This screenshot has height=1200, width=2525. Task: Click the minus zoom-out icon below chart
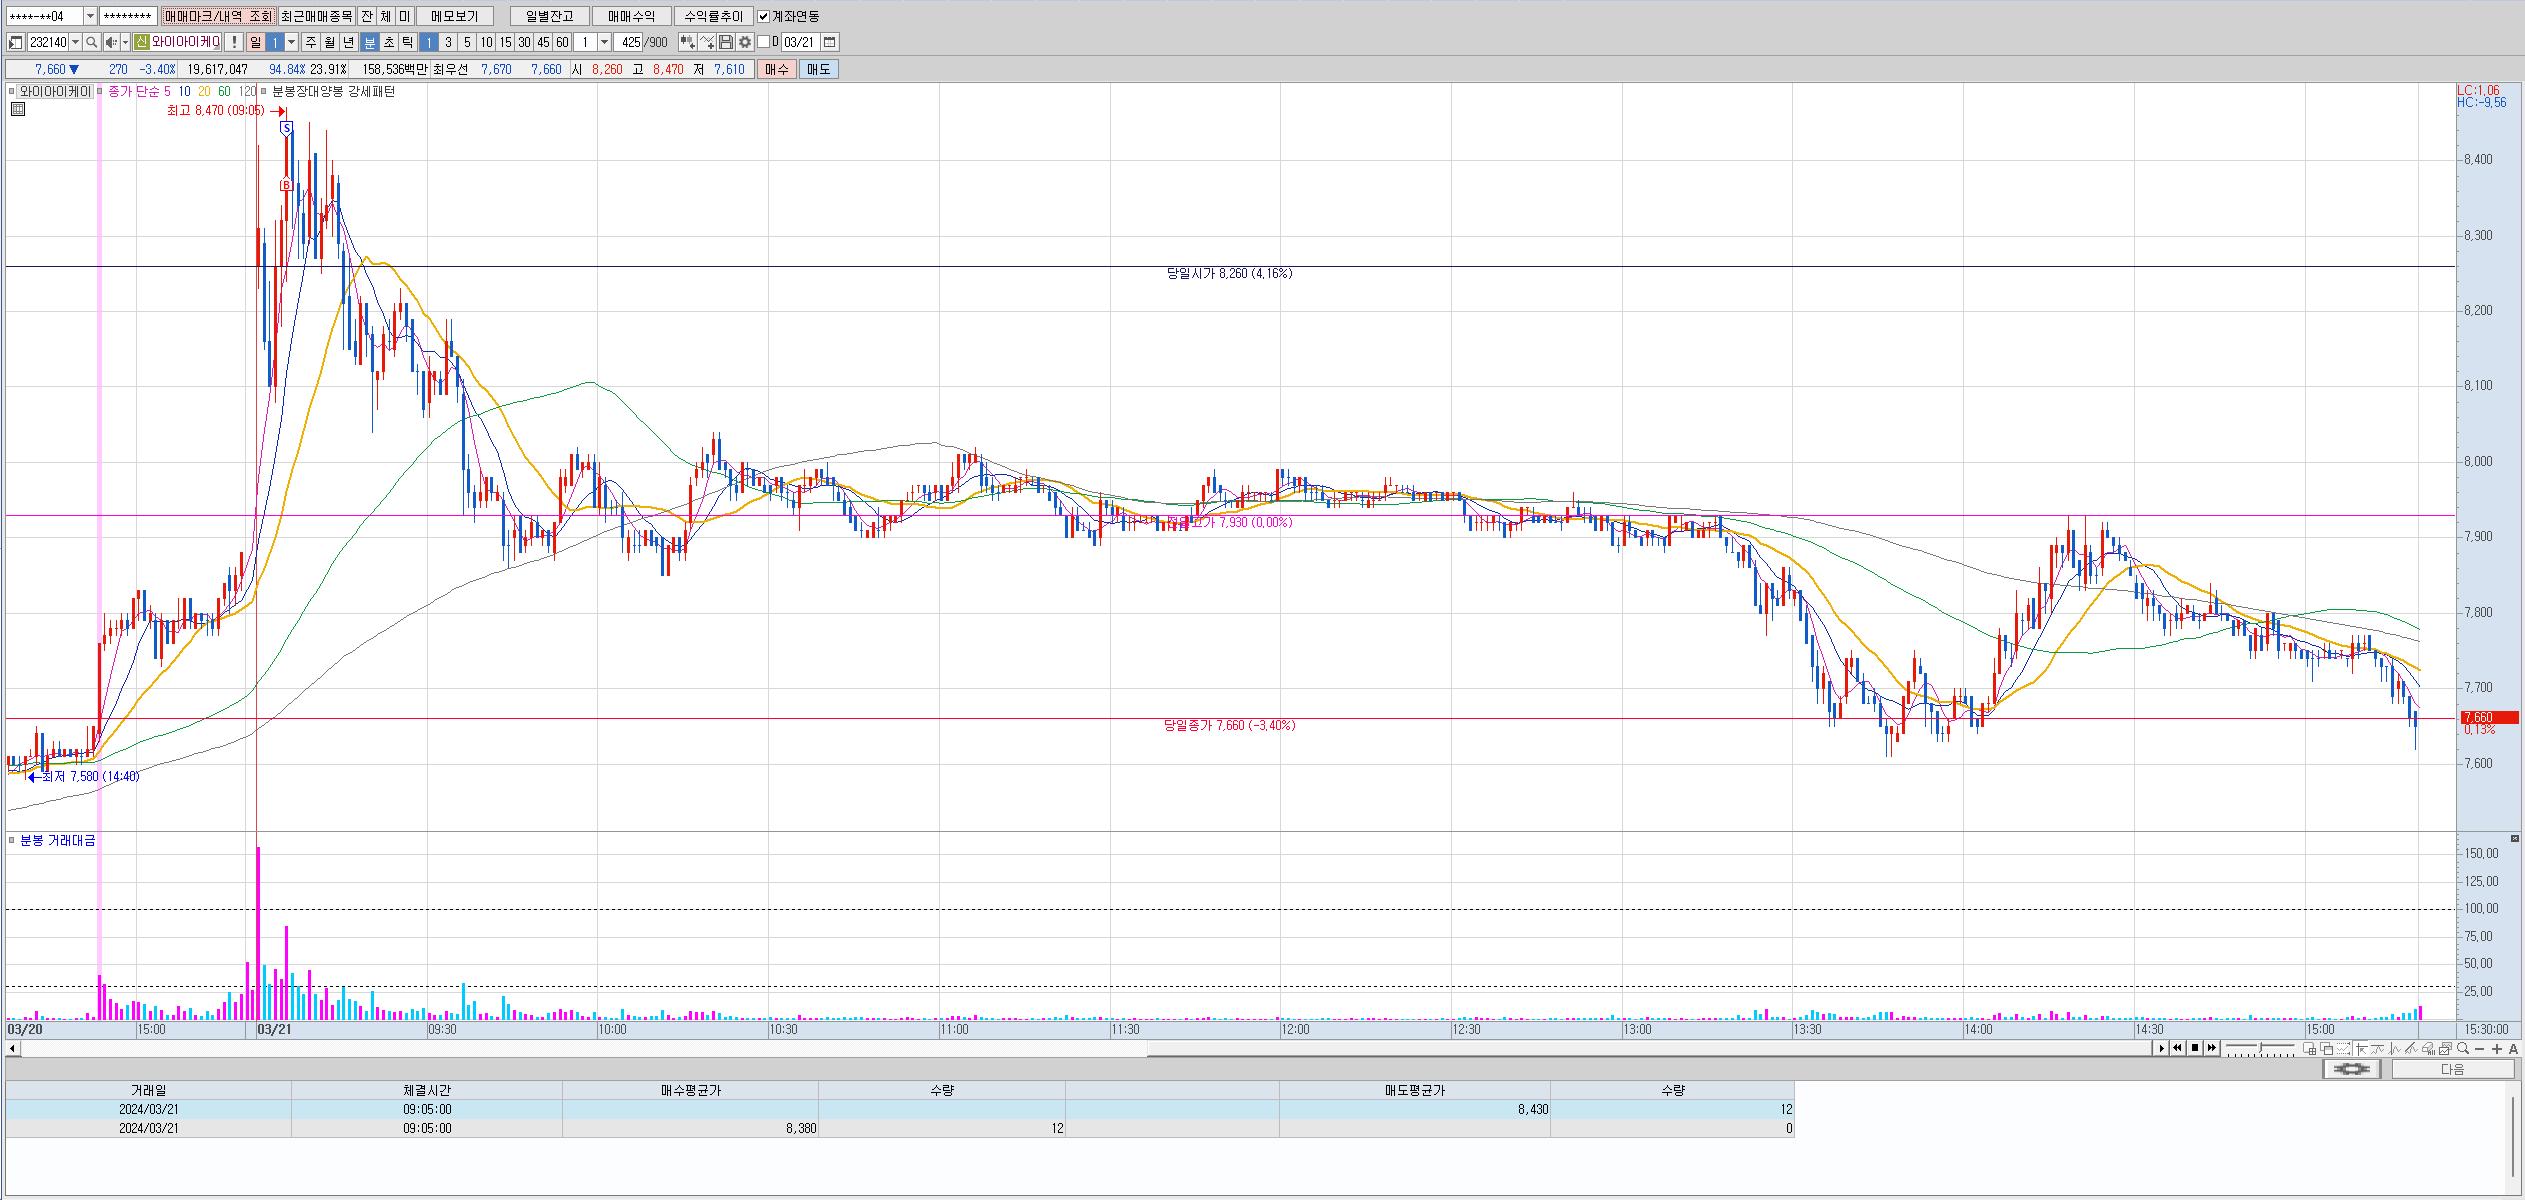pyautogui.click(x=2480, y=1048)
